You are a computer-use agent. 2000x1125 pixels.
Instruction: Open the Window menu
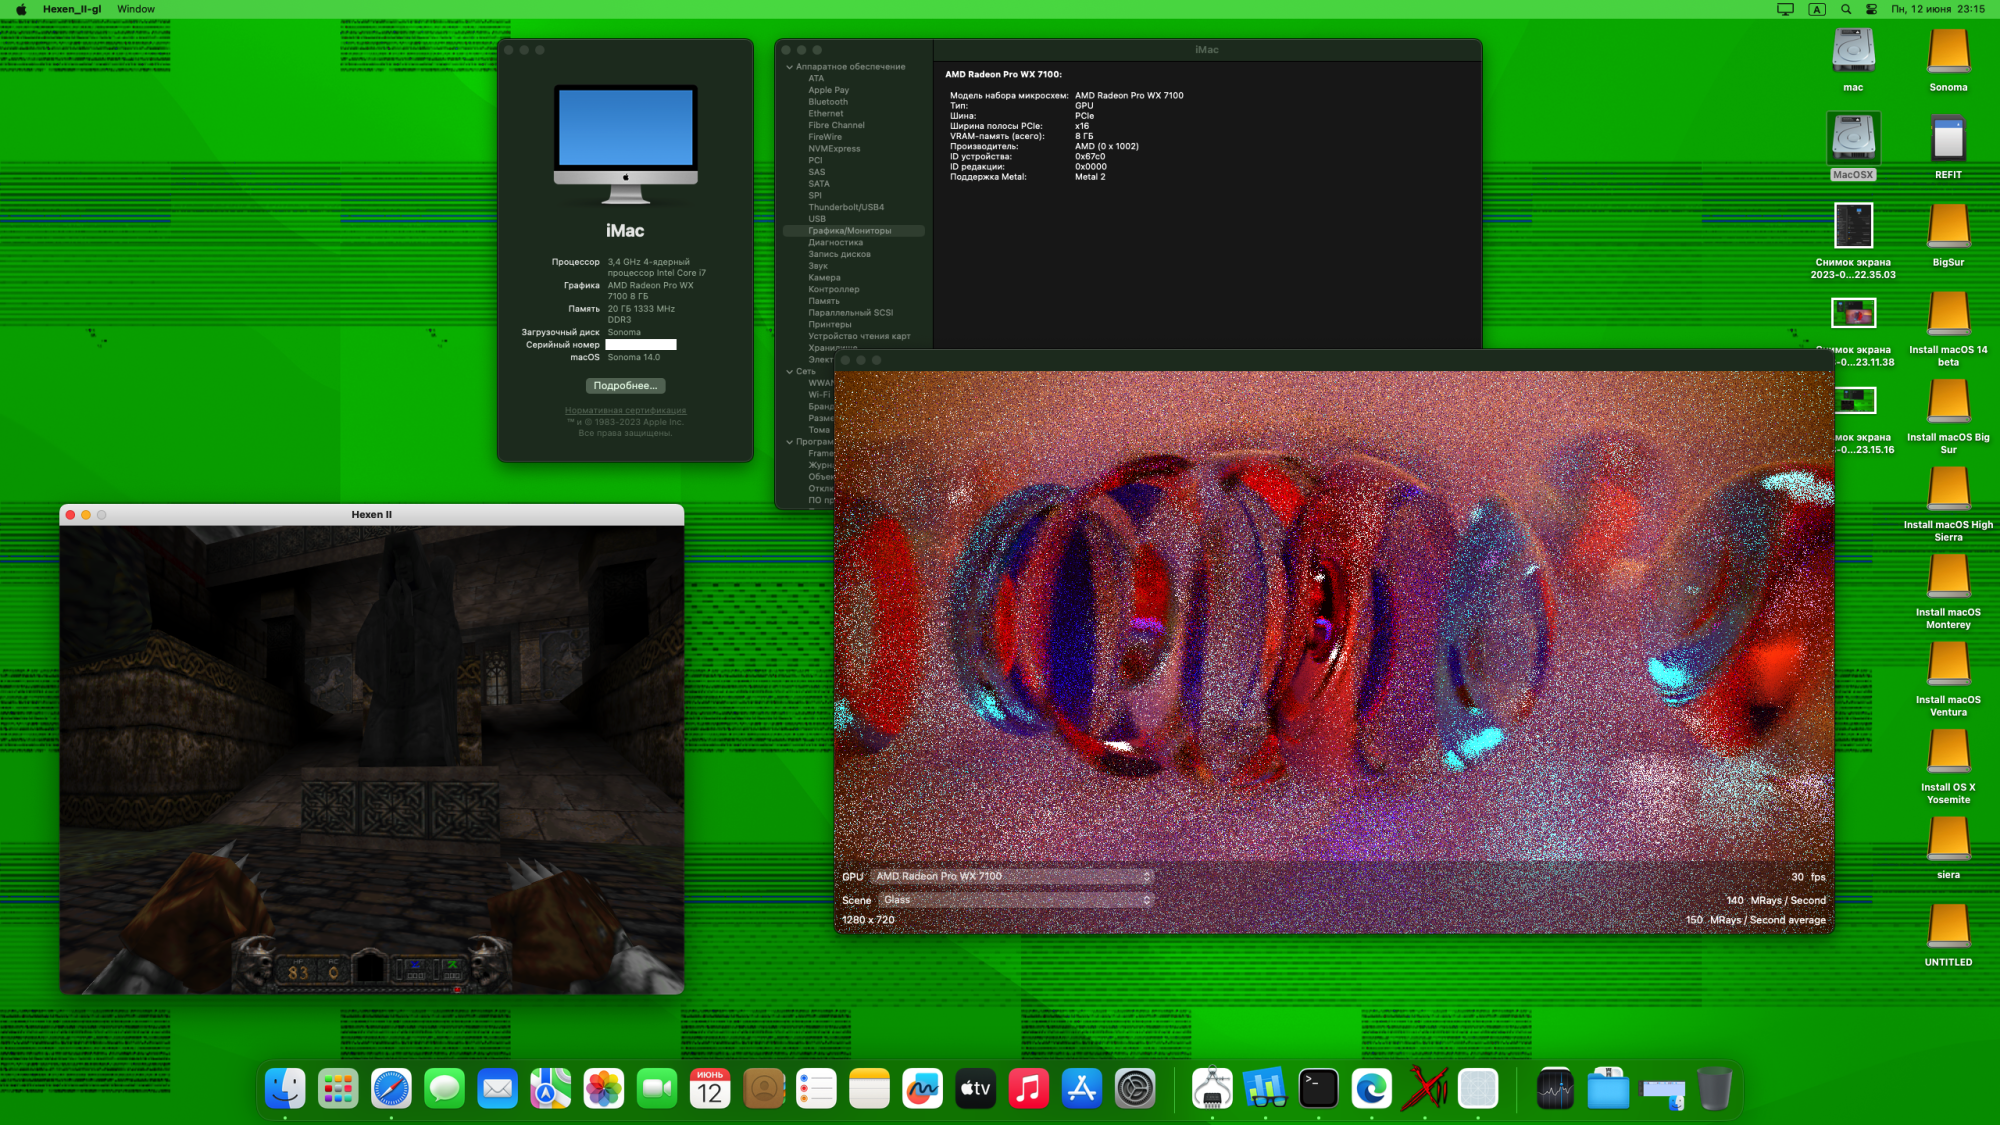point(136,9)
